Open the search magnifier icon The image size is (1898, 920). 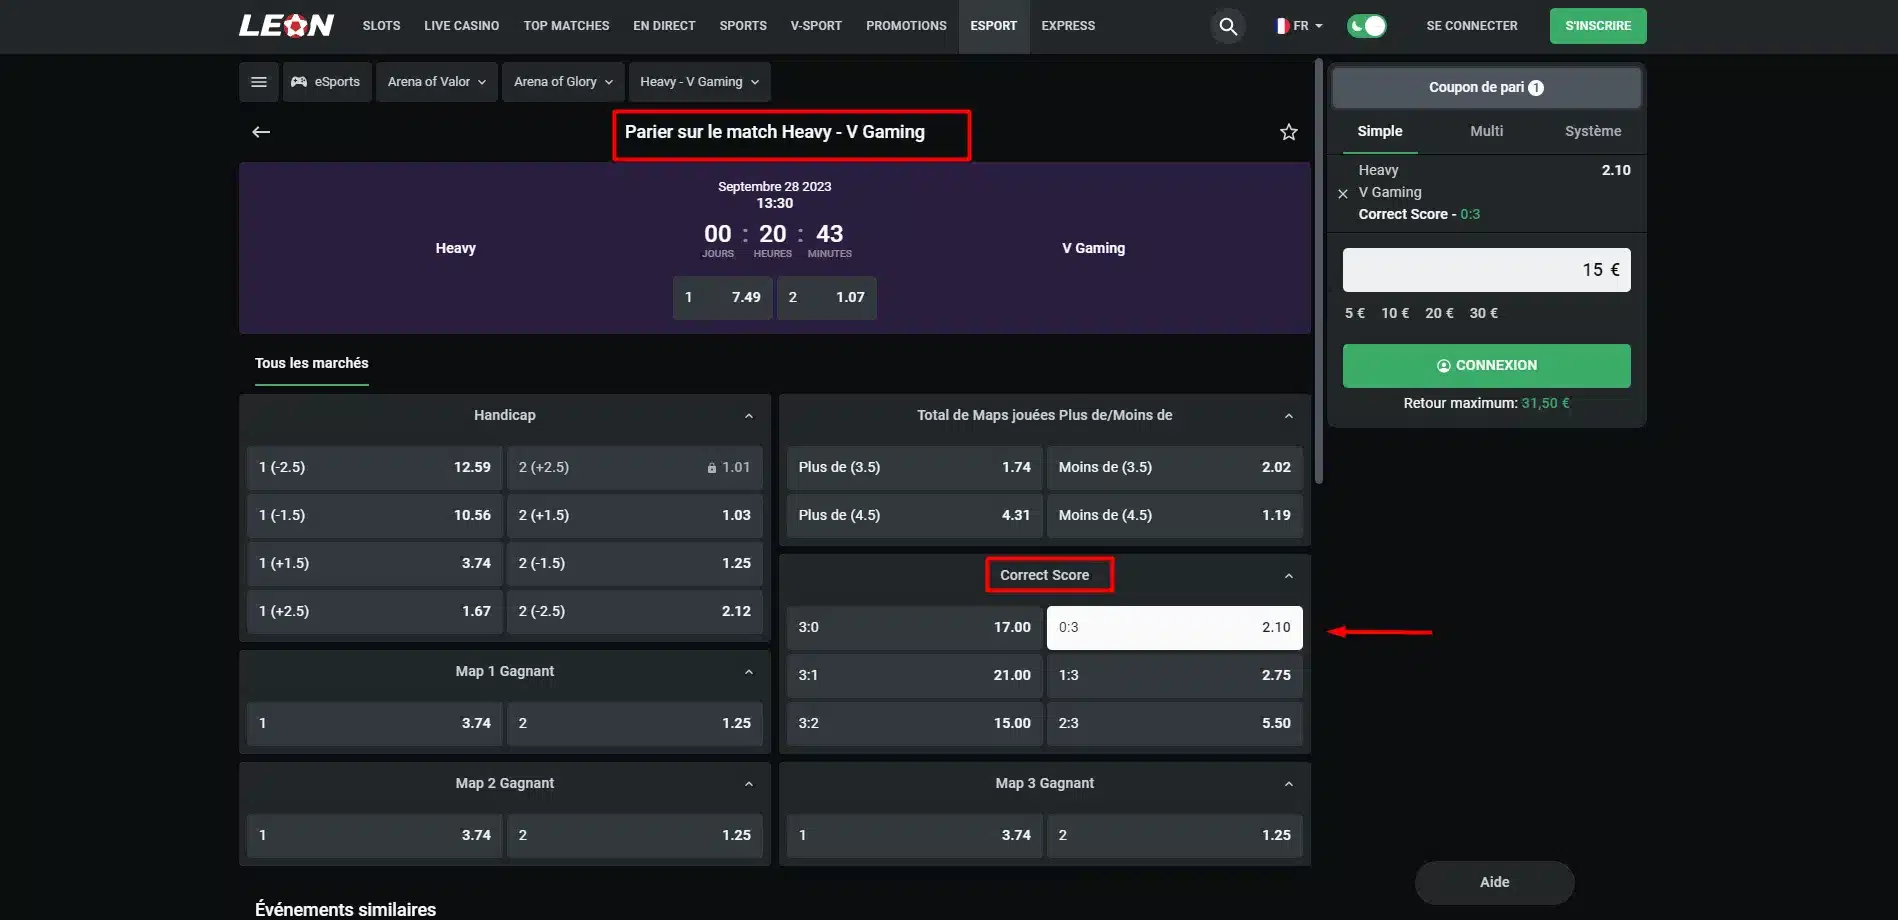1228,26
